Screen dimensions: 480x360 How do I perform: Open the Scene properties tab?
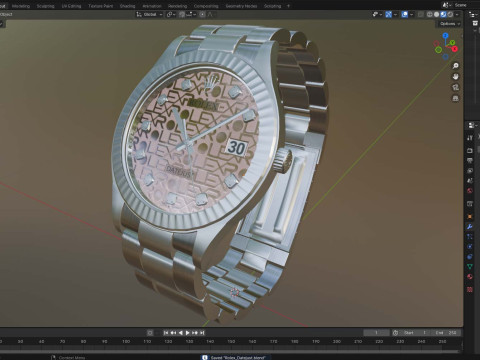[x=470, y=180]
